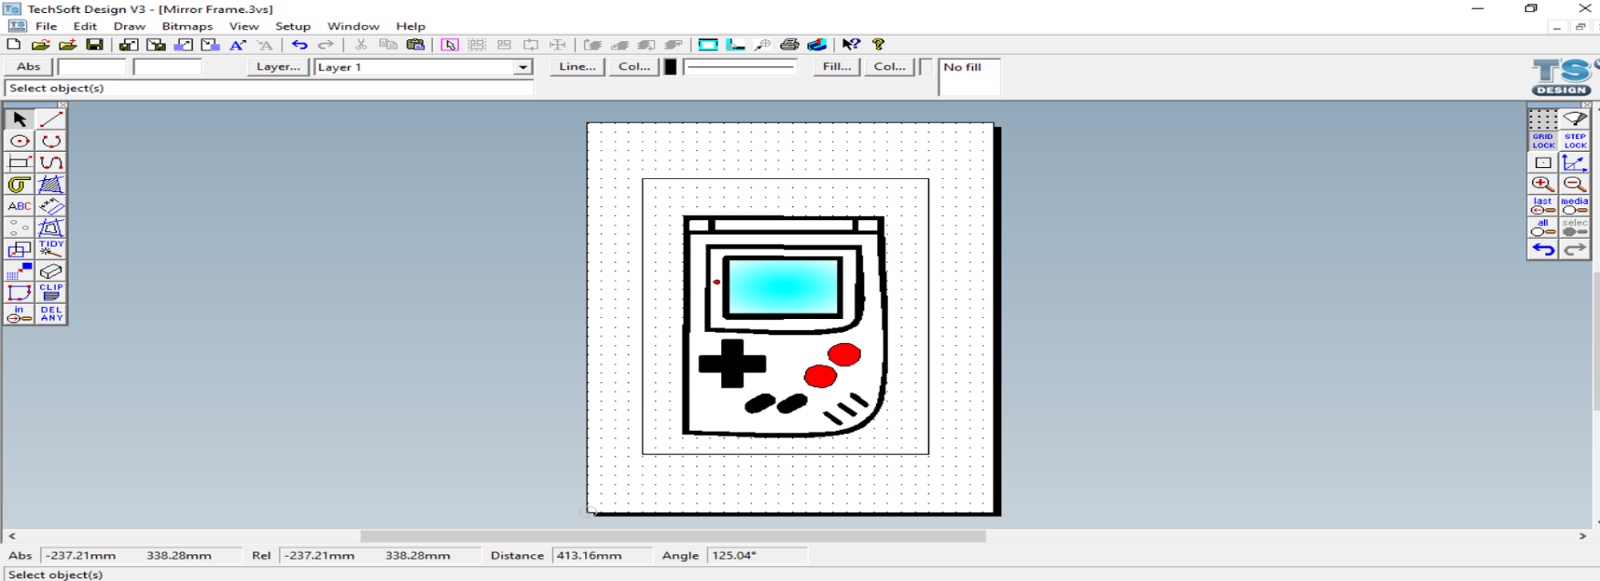Zoom to show all objects

[1543, 228]
